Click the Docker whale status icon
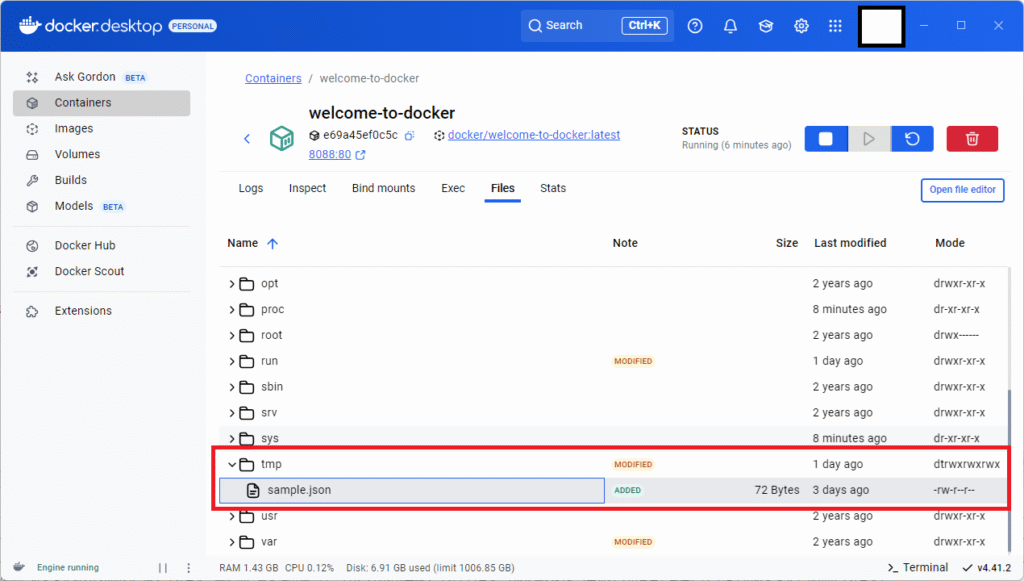Image resolution: width=1024 pixels, height=581 pixels. 19,567
